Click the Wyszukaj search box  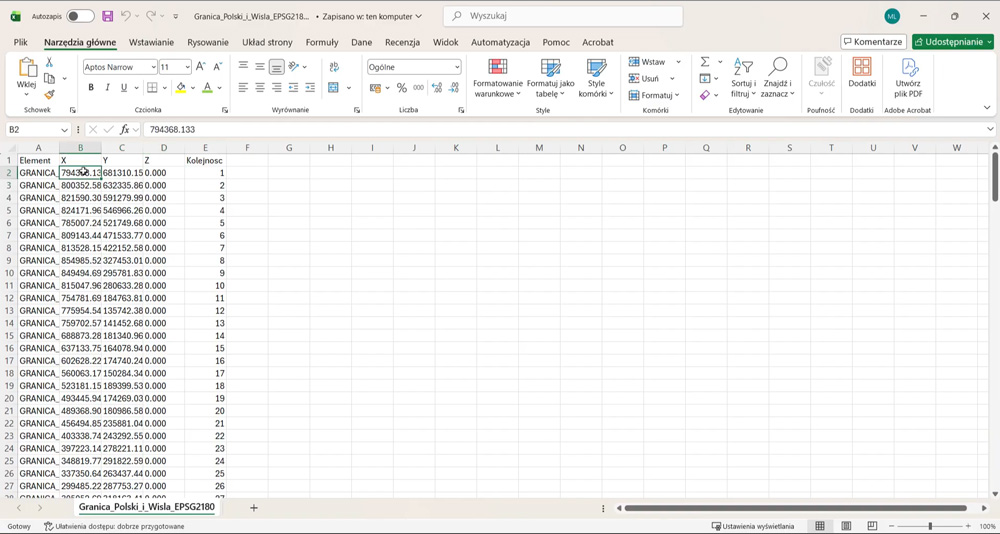point(563,17)
